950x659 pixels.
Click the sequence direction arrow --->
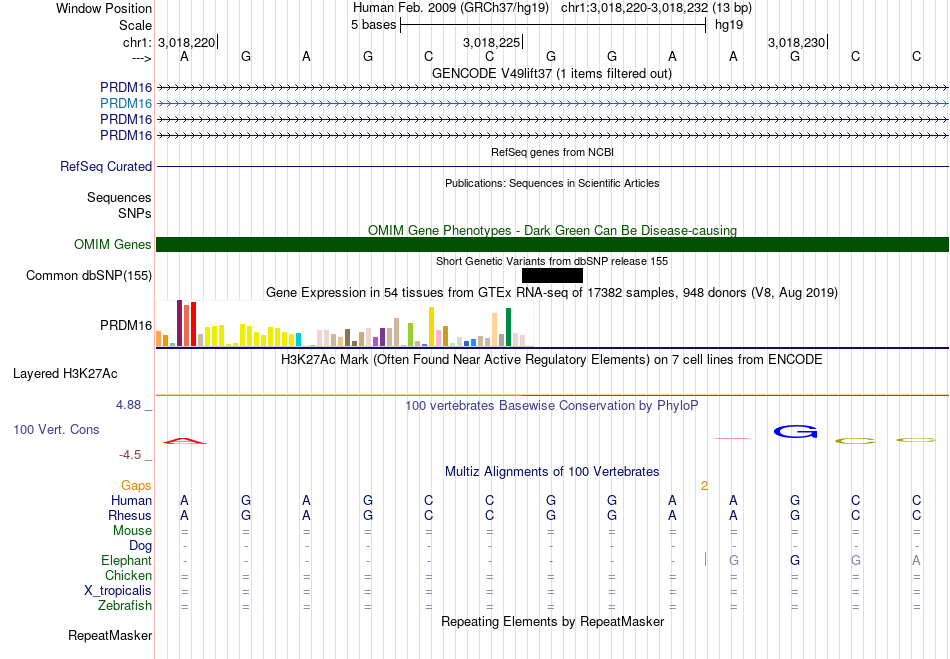pos(141,58)
